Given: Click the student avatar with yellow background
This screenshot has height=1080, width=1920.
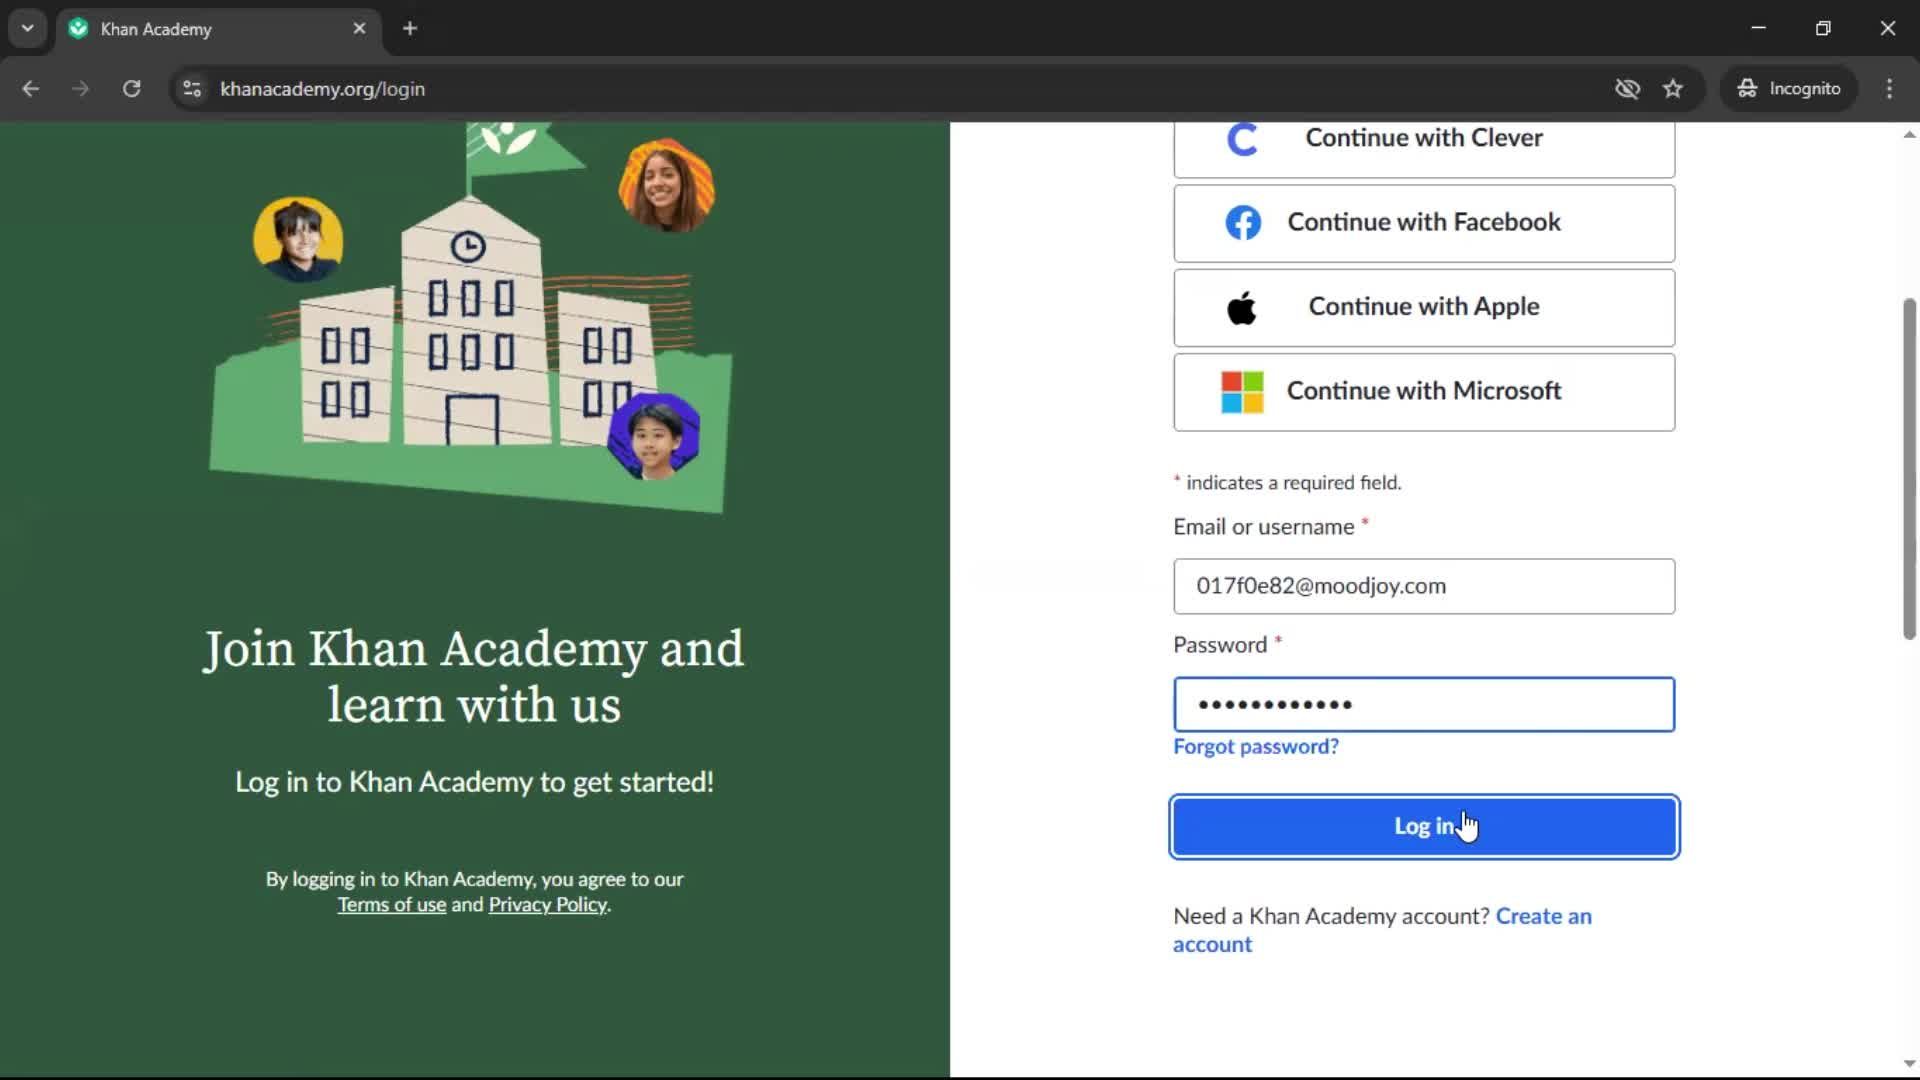Looking at the screenshot, I should [x=298, y=240].
